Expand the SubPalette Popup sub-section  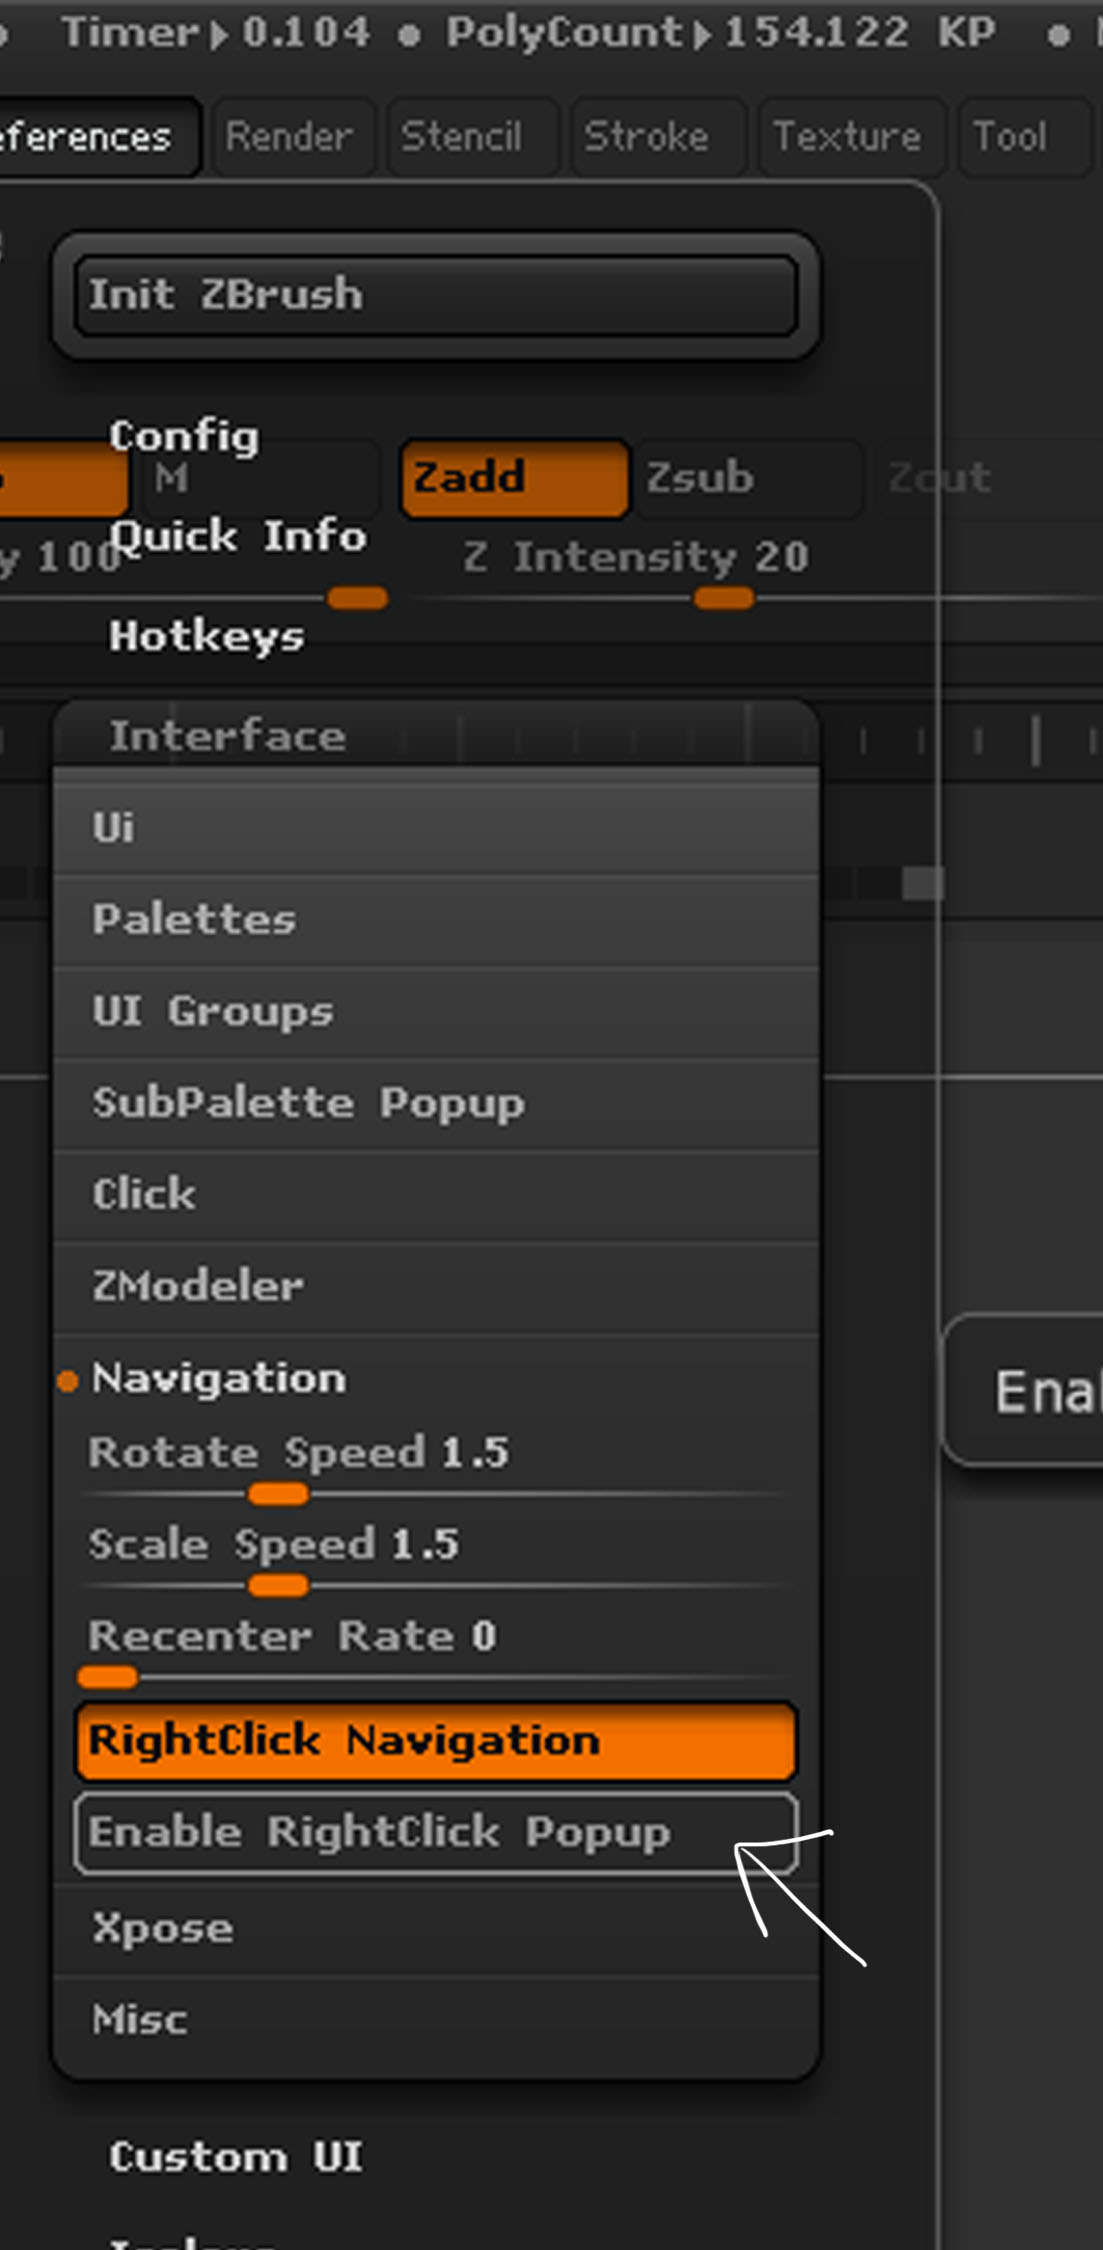[x=308, y=1104]
